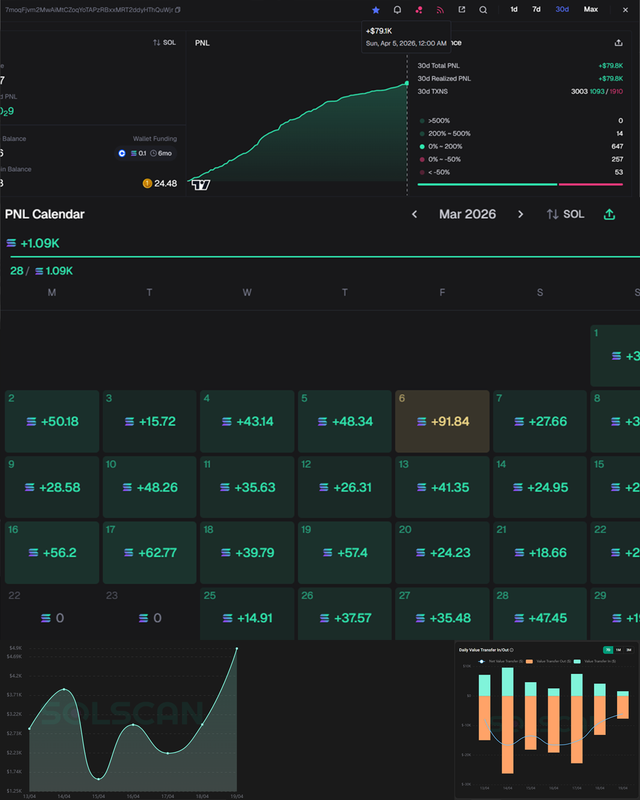
Task: Go to next month after Mar 2026
Action: [x=520, y=214]
